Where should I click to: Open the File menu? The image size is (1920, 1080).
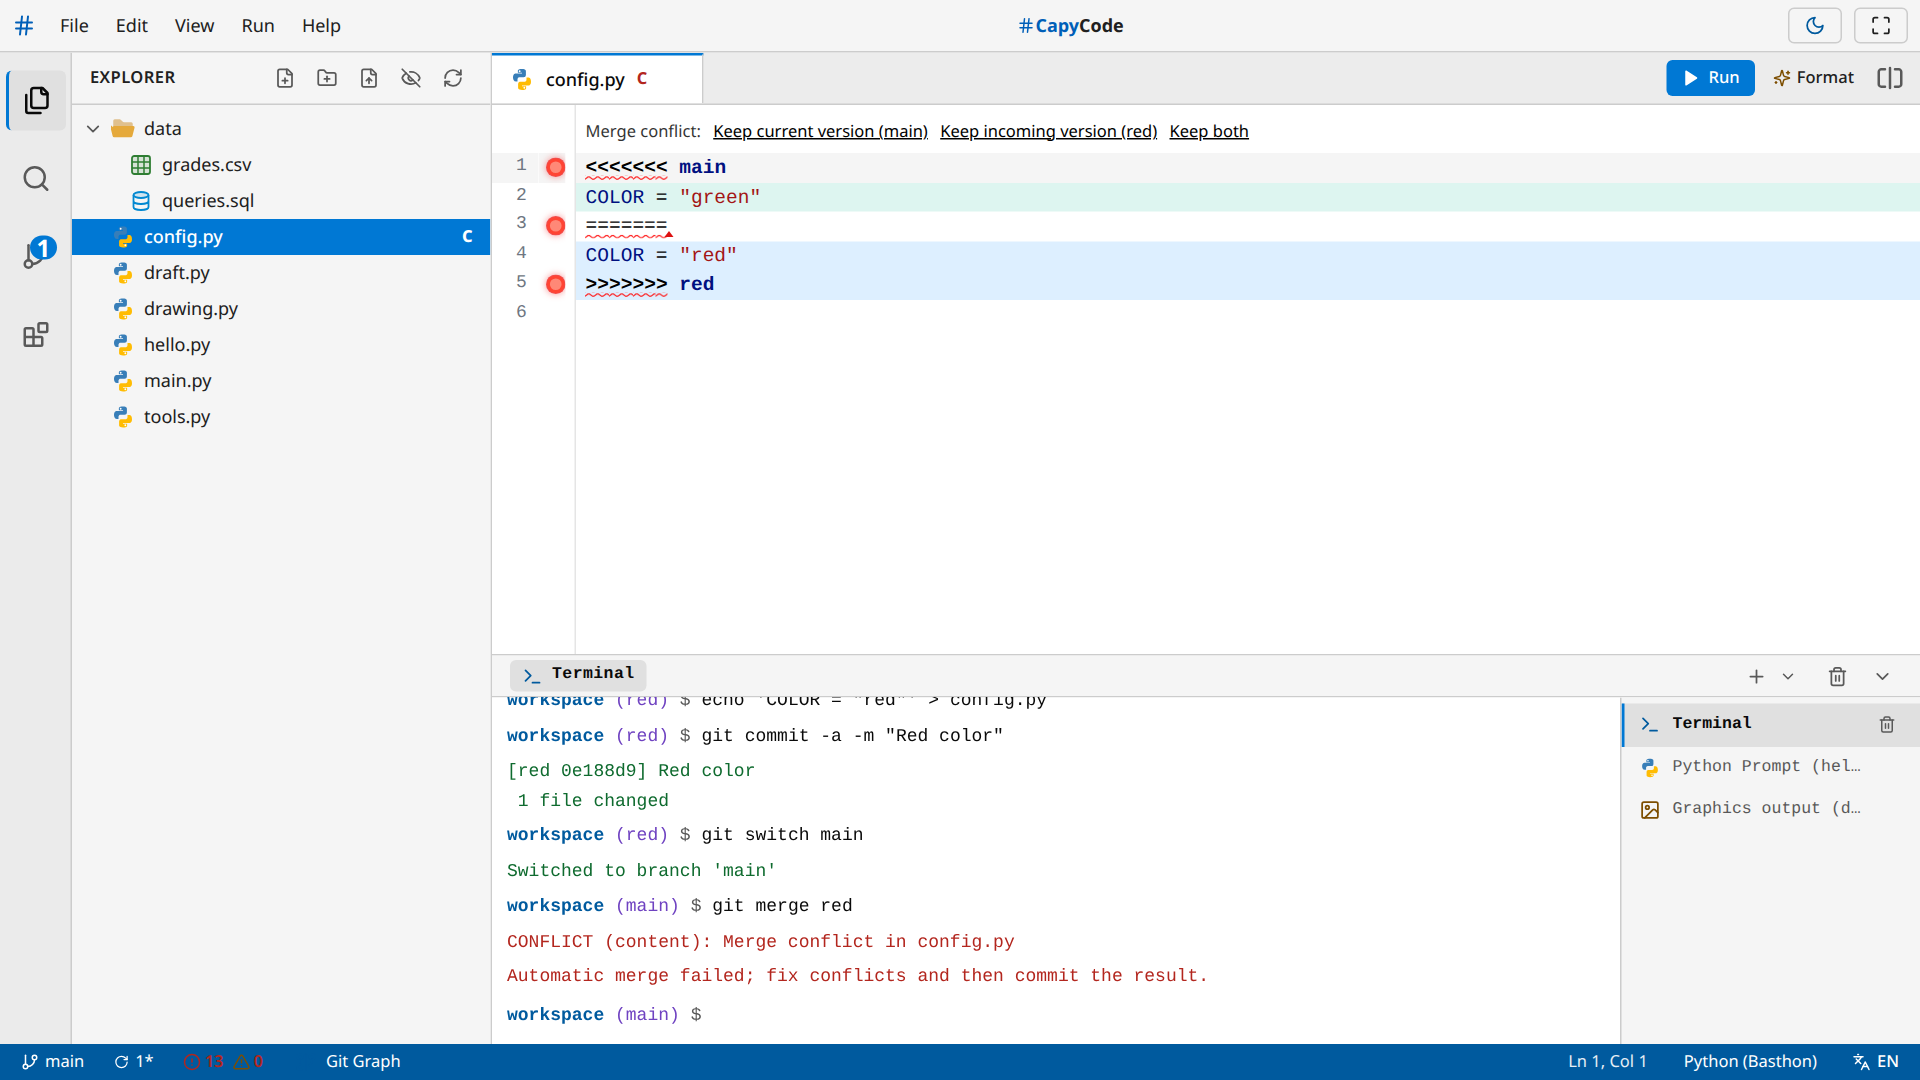click(x=74, y=26)
